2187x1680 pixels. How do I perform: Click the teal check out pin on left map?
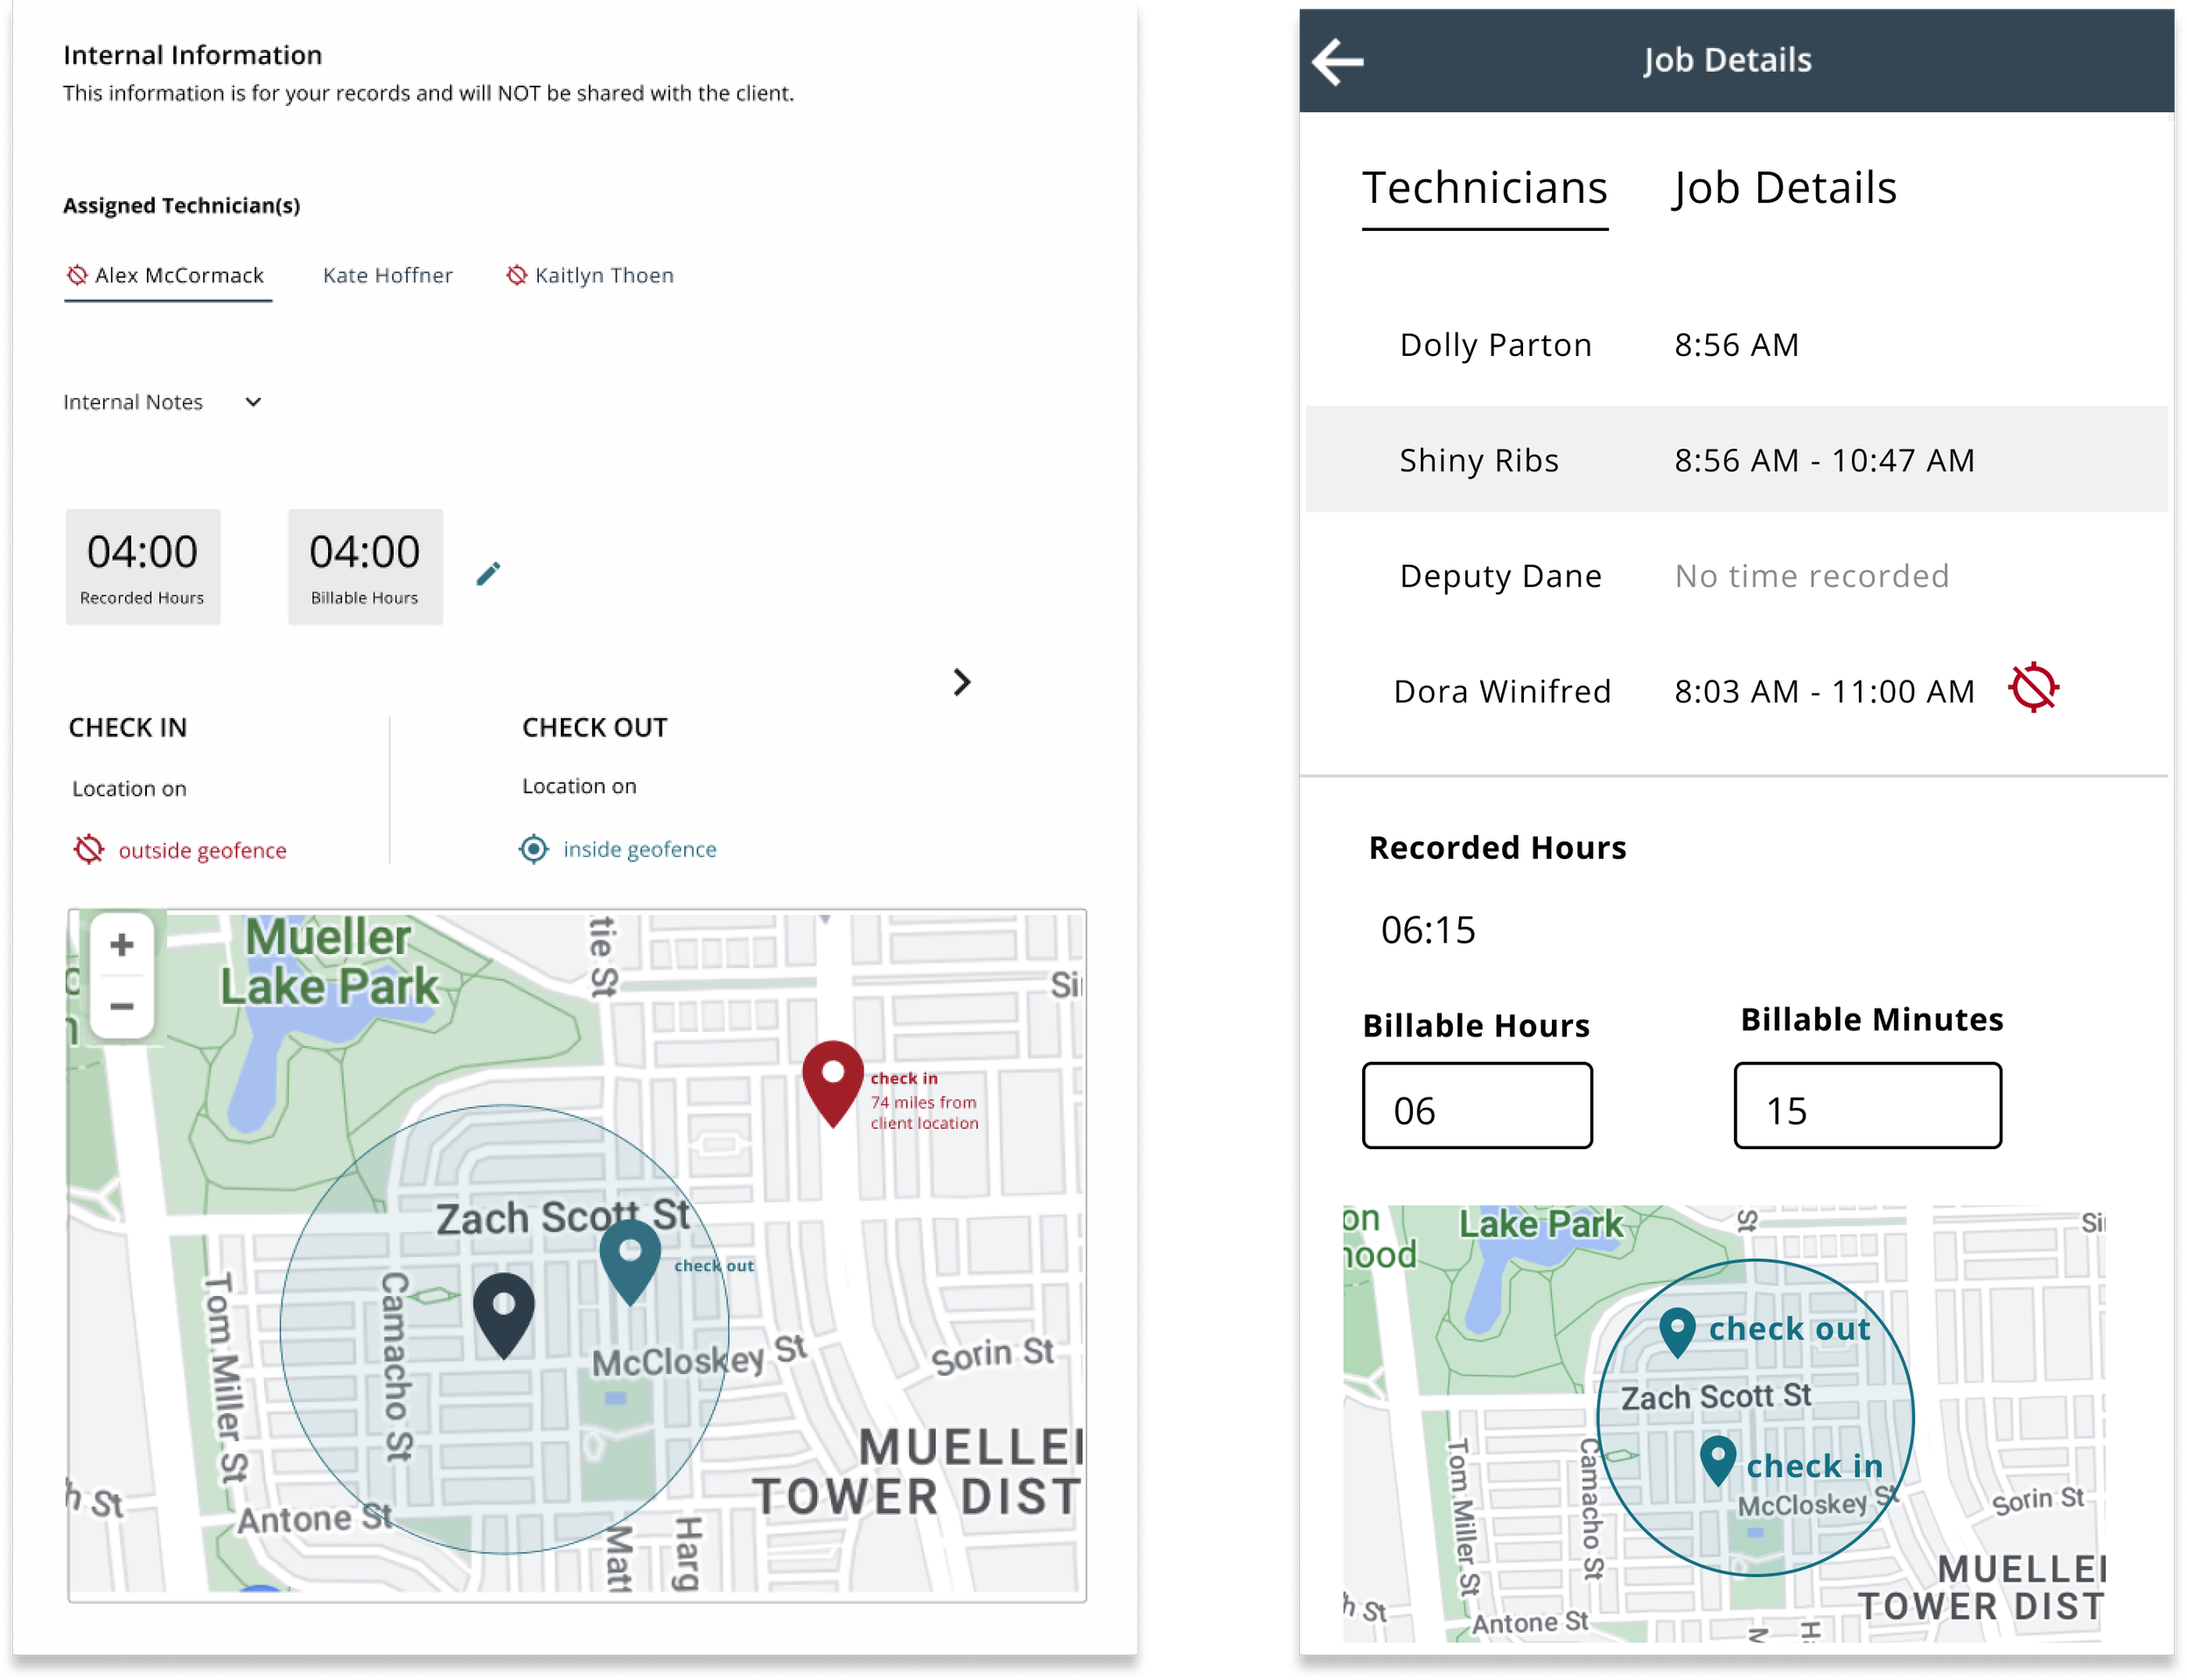pyautogui.click(x=630, y=1258)
